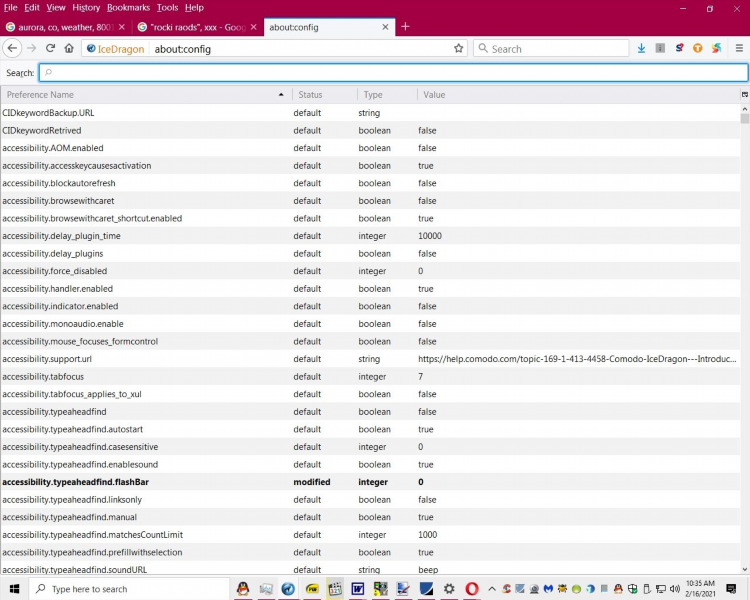Open the column picker button in table header
This screenshot has height=600, width=750.
(745, 95)
